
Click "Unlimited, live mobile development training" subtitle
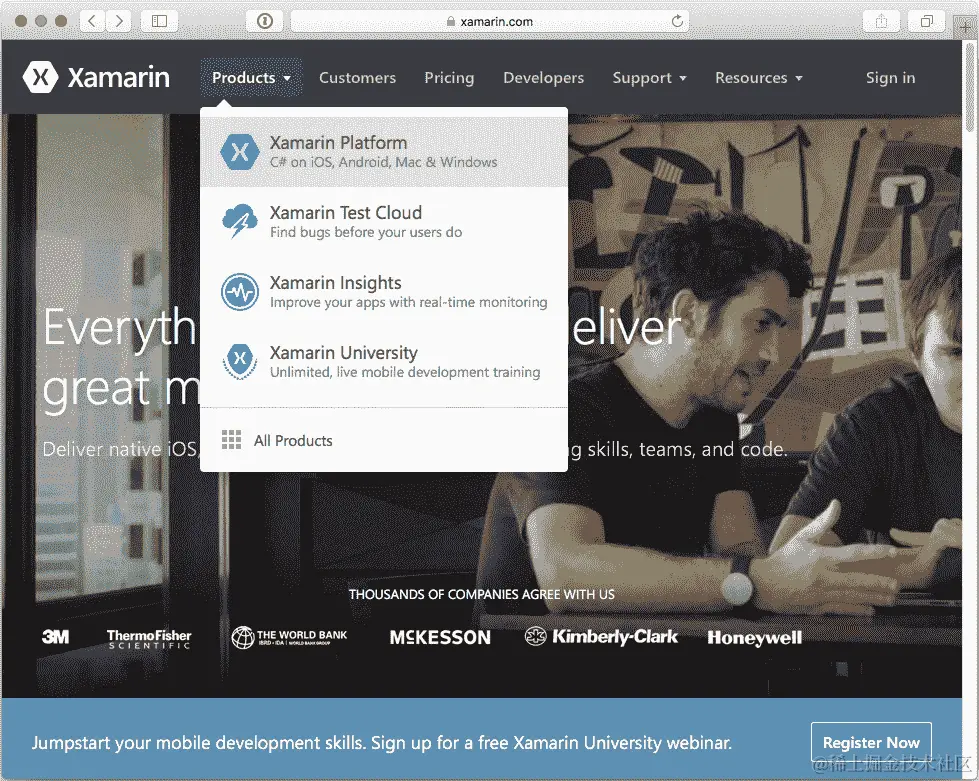(x=405, y=372)
